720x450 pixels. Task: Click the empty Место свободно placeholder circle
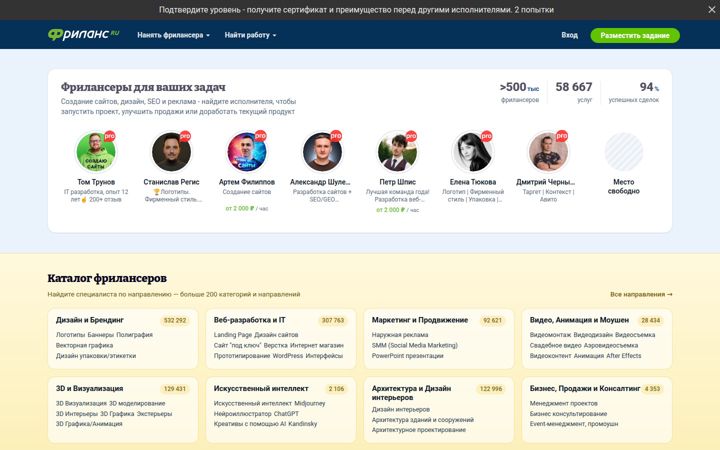point(624,152)
